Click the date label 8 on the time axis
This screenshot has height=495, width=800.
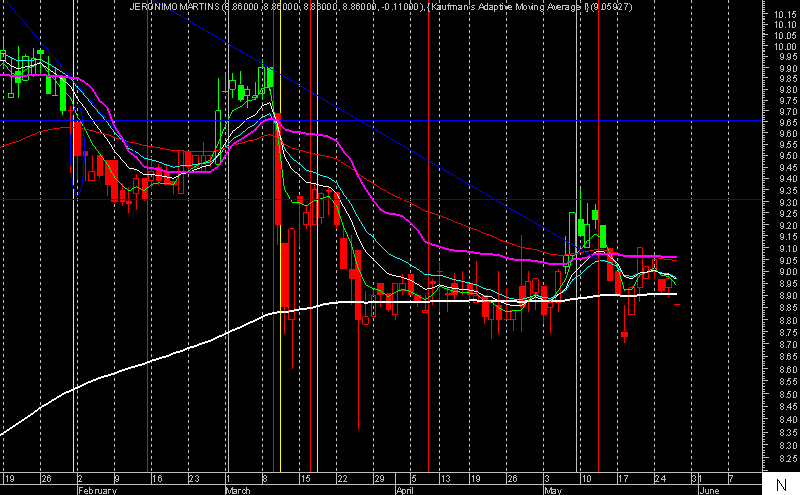[265, 479]
